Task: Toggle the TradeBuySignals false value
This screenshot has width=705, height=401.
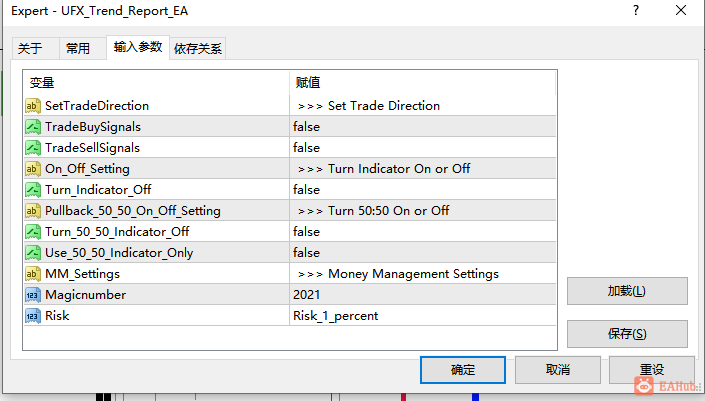Action: (x=423, y=127)
